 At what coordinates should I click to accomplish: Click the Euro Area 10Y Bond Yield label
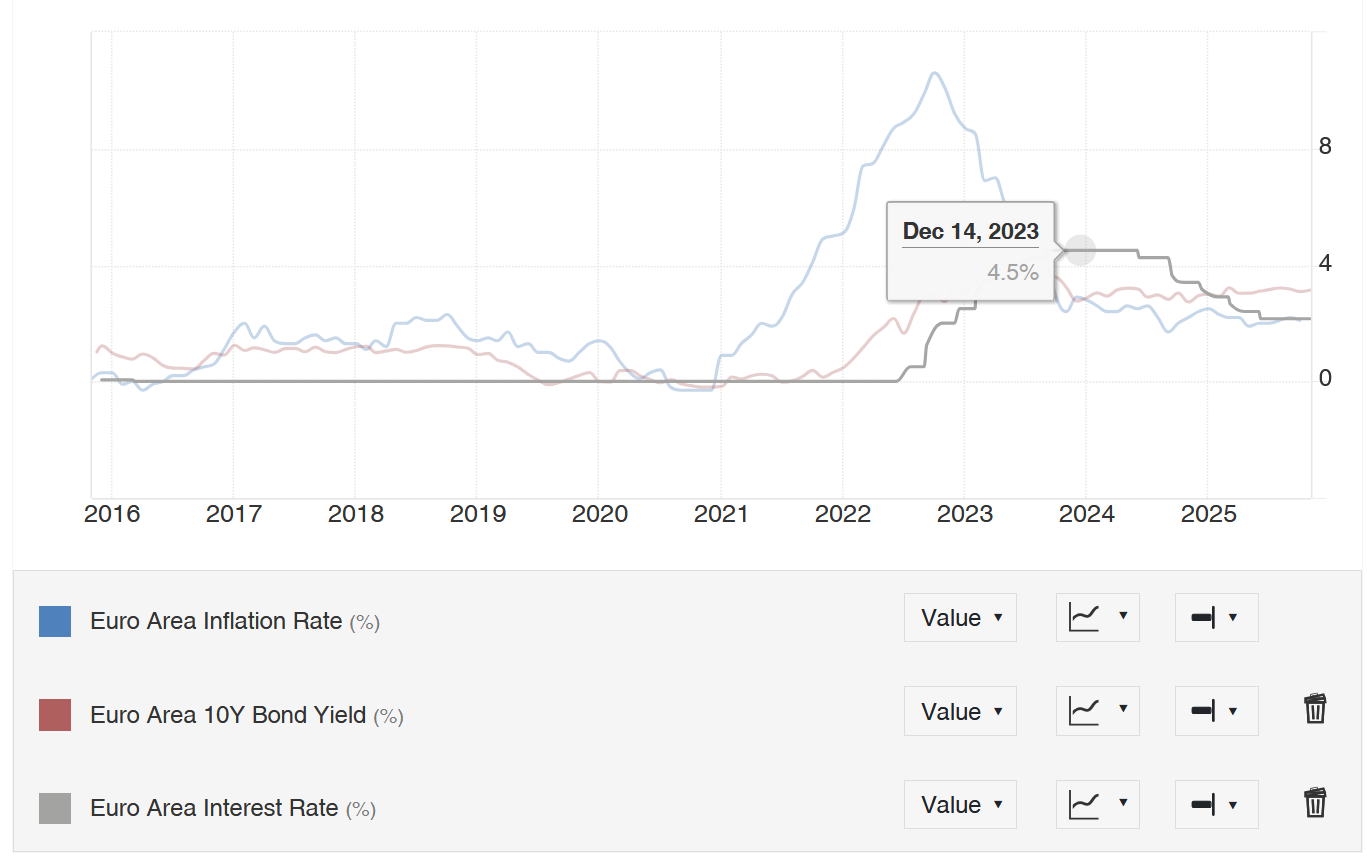(x=228, y=715)
